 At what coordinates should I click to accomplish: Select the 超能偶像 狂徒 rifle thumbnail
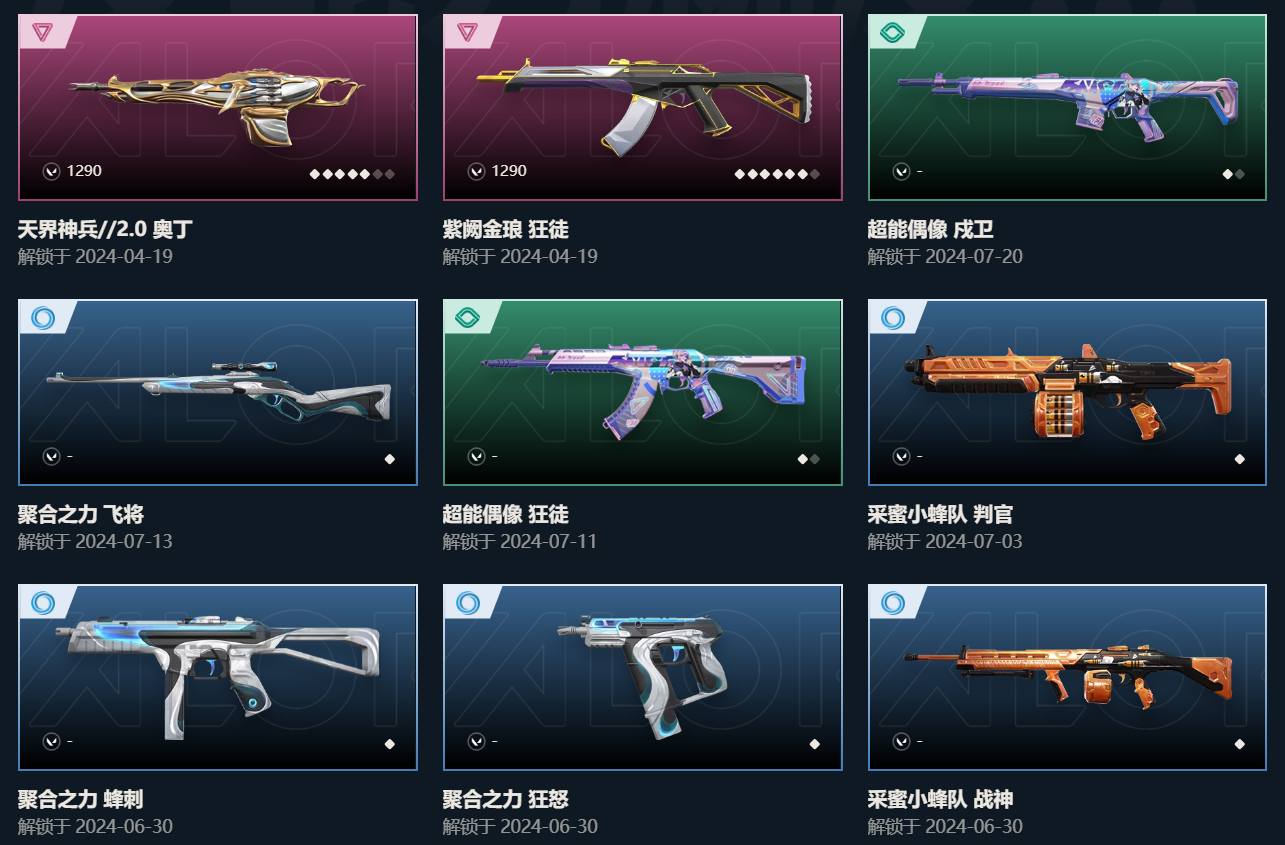(x=643, y=390)
